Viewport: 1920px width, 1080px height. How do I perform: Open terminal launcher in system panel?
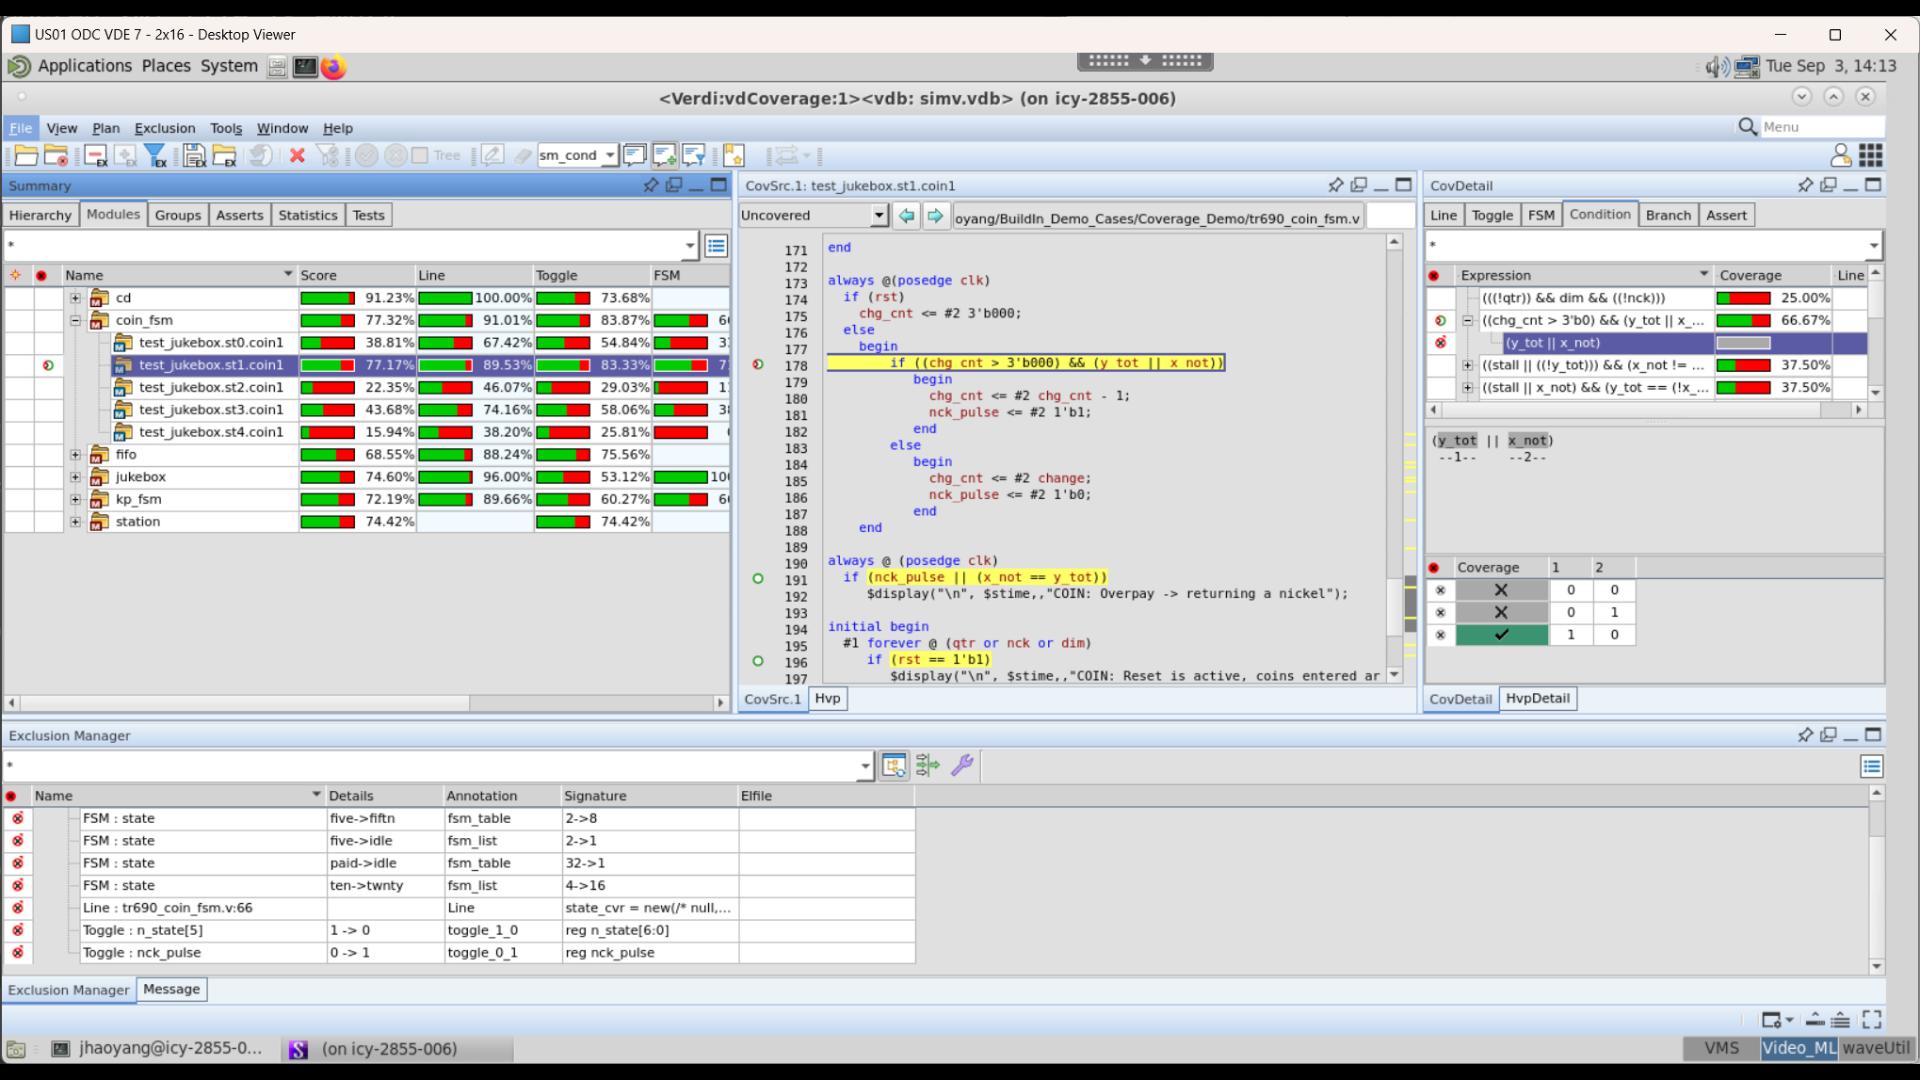(305, 67)
